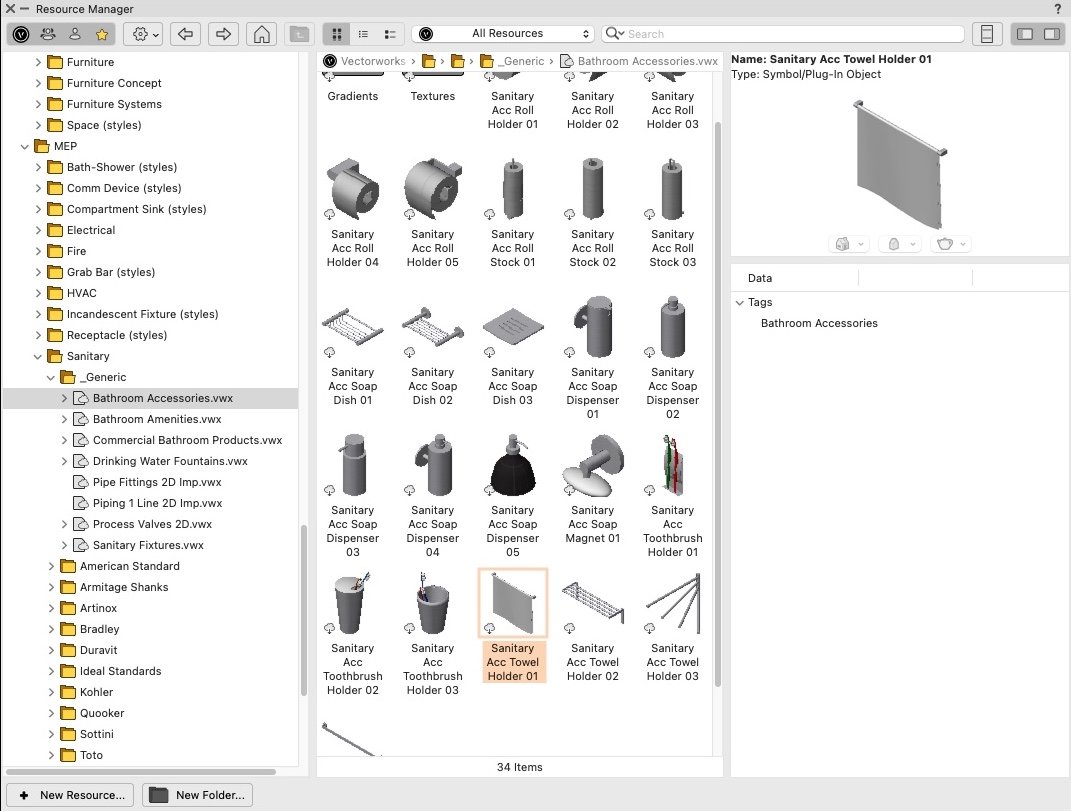
Task: Open the All Resources filter dropdown
Action: click(503, 34)
